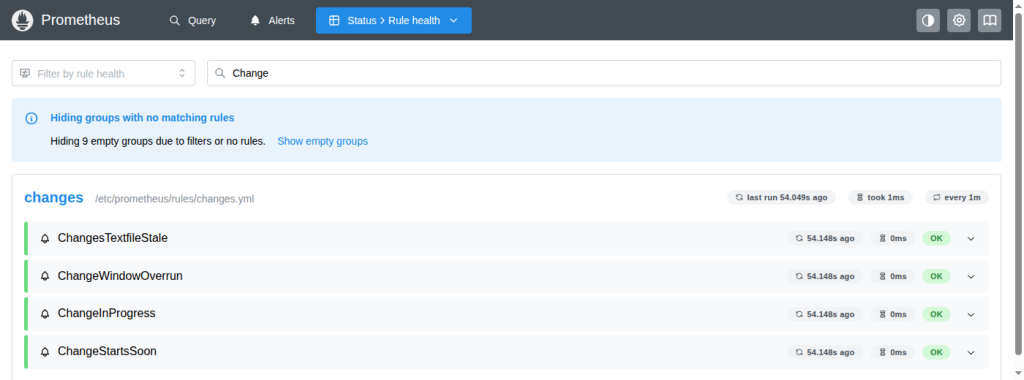Click the 54.148s ago badge of ChangeWindowOverrun

pyautogui.click(x=825, y=276)
